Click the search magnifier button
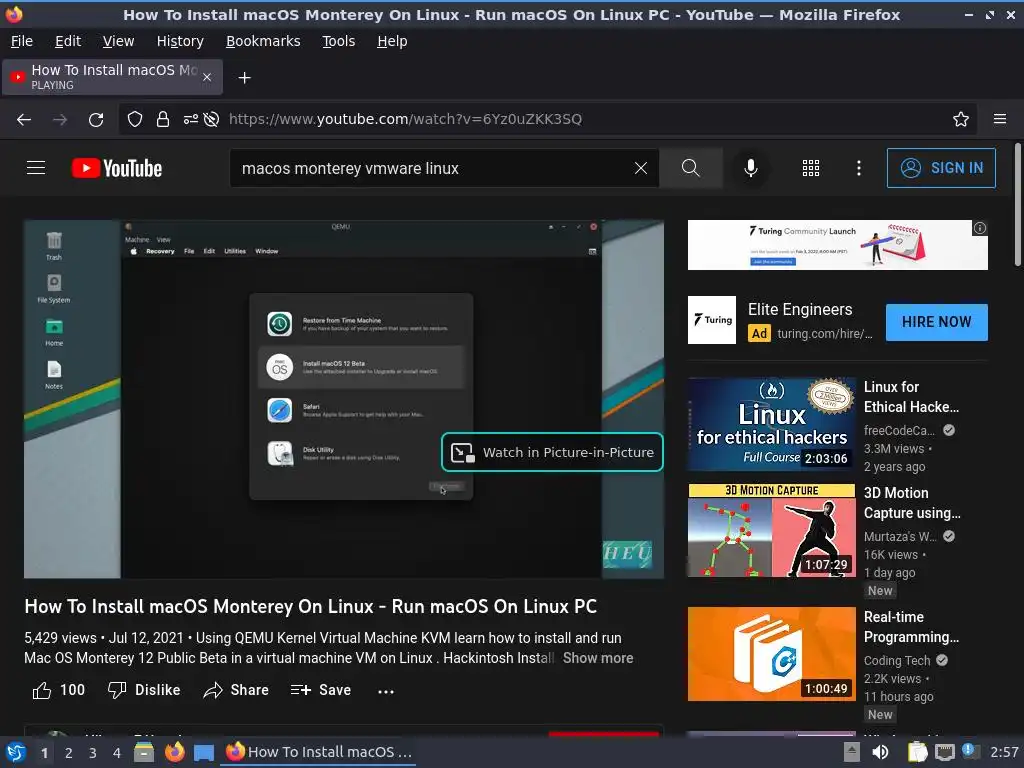Image resolution: width=1024 pixels, height=768 pixels. [x=690, y=168]
